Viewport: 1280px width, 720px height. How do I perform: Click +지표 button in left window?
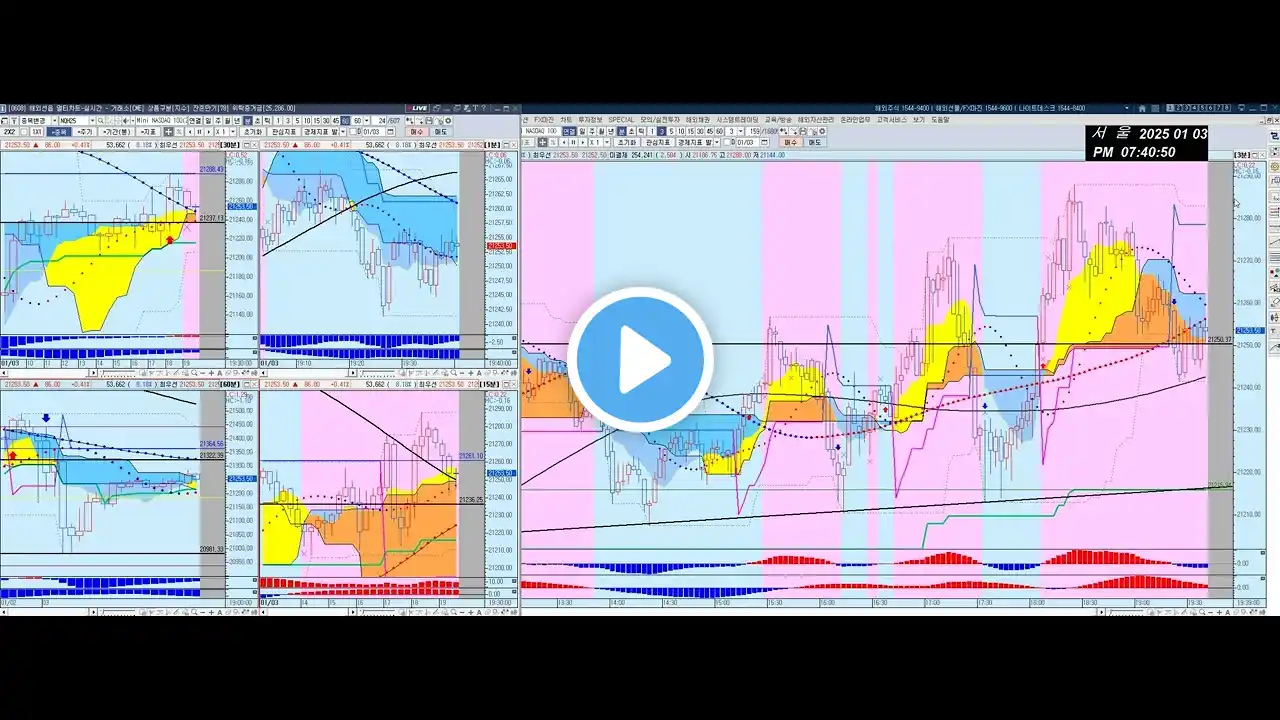pyautogui.click(x=148, y=132)
